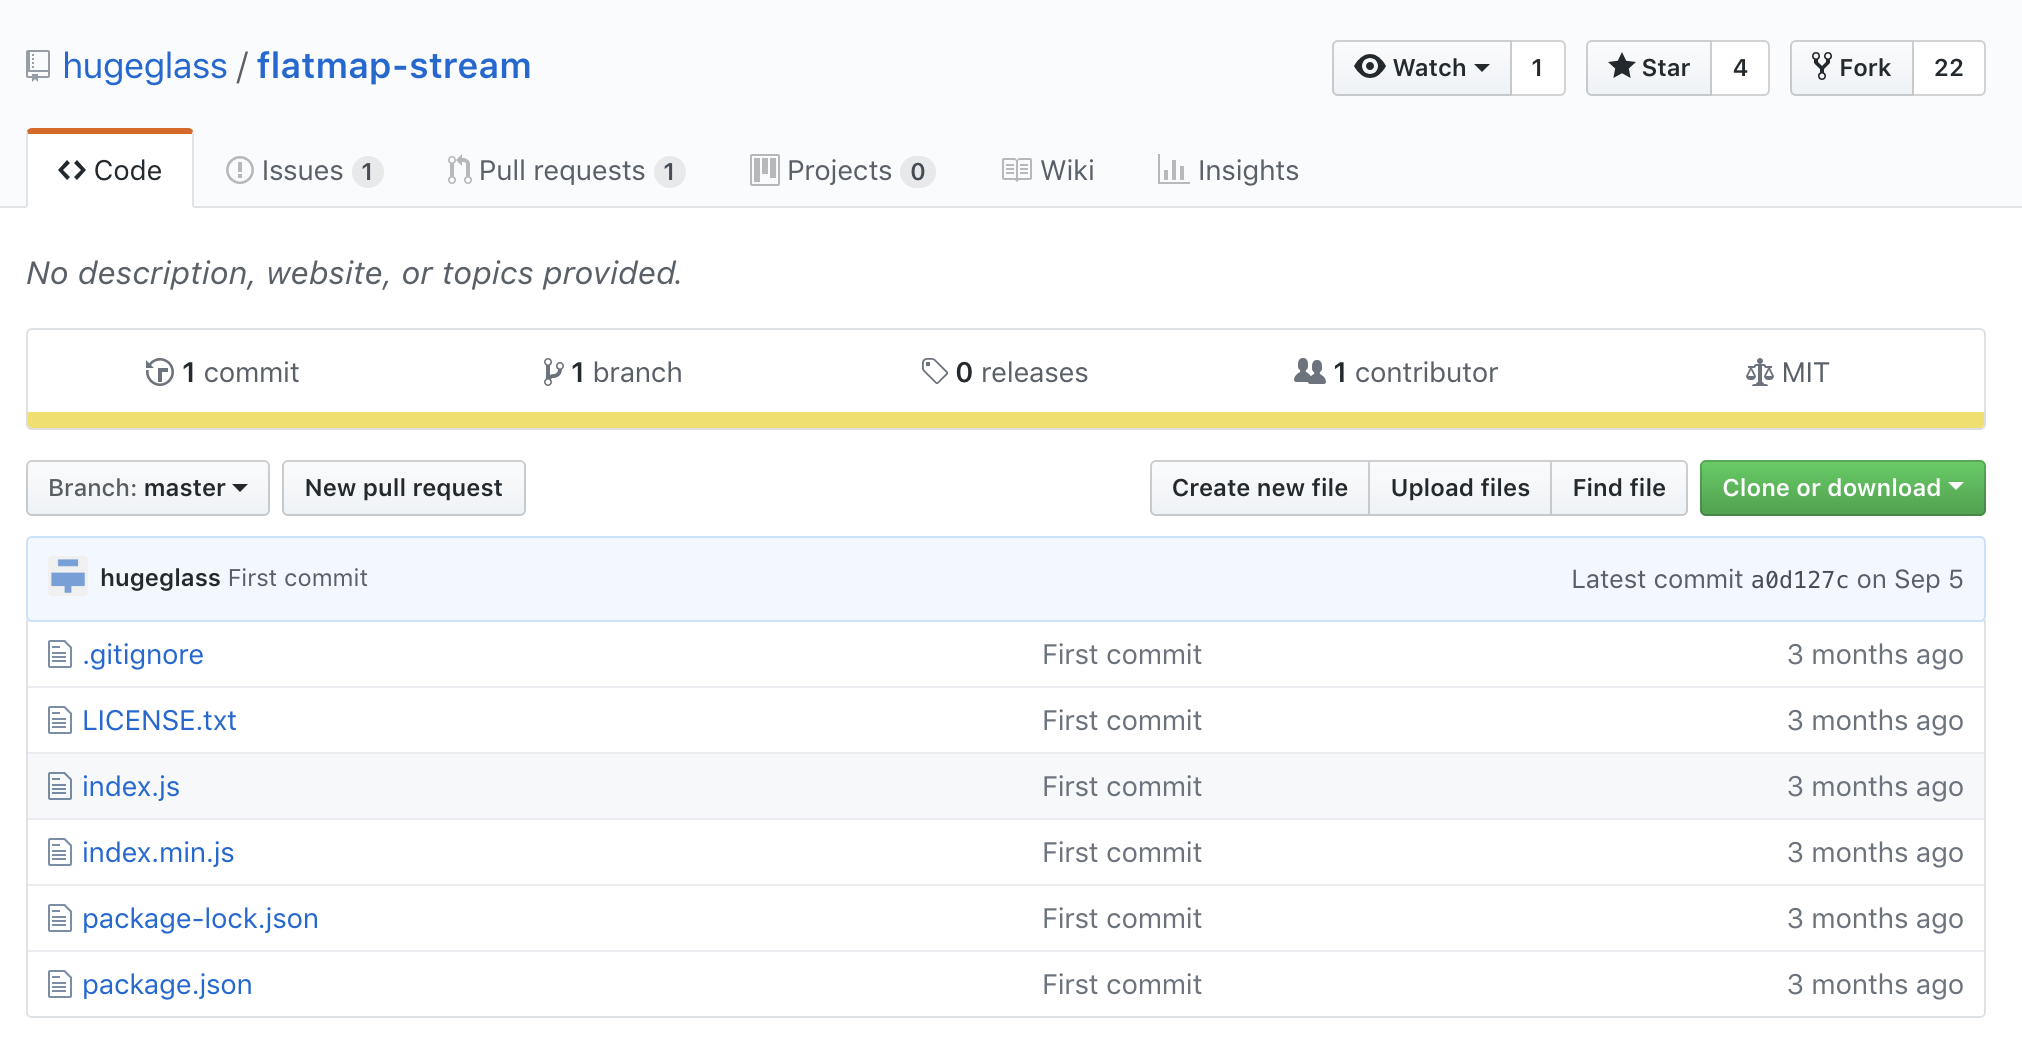The width and height of the screenshot is (2022, 1054).
Task: Expand the Clone or download dropdown
Action: pyautogui.click(x=1841, y=487)
